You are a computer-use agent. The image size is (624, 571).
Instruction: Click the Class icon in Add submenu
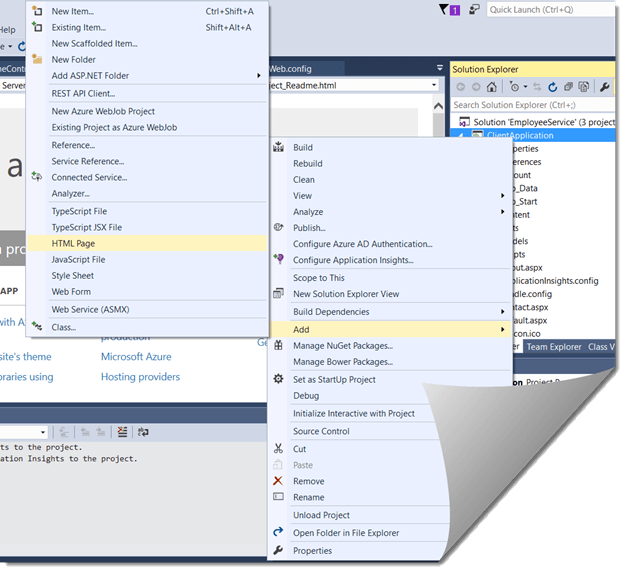coord(37,327)
